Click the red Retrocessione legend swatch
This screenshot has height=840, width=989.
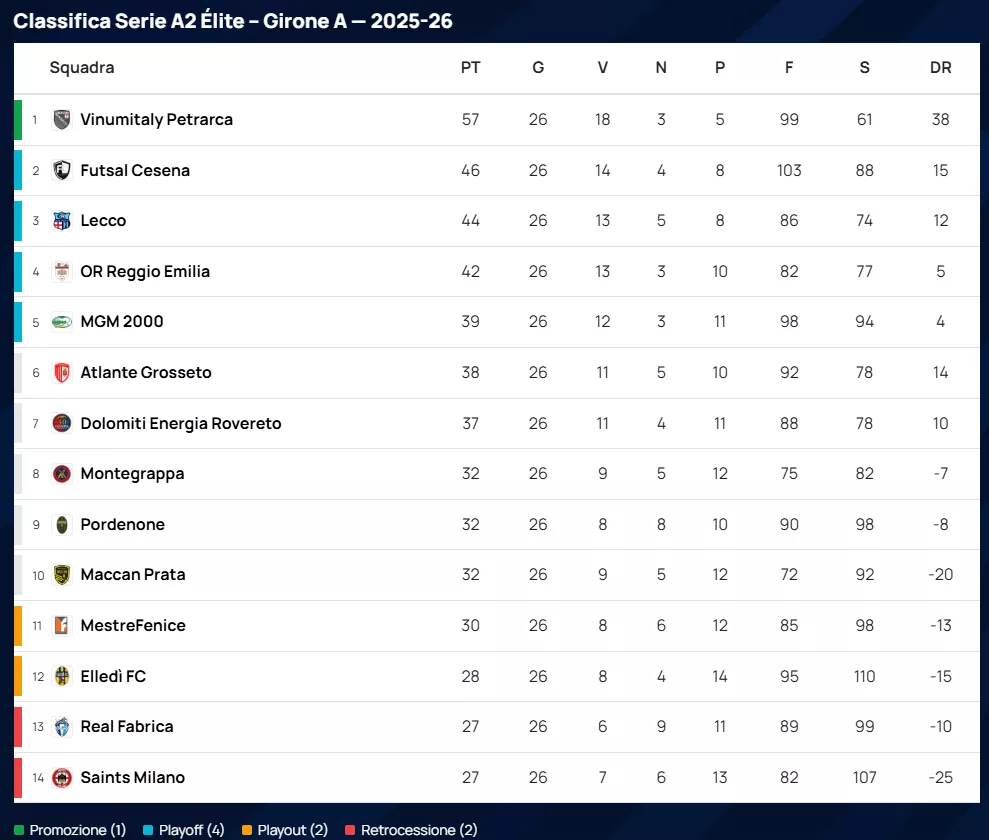tap(351, 830)
